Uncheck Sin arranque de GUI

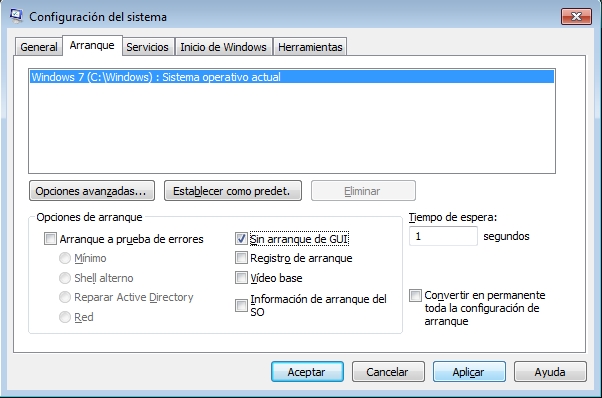point(241,239)
